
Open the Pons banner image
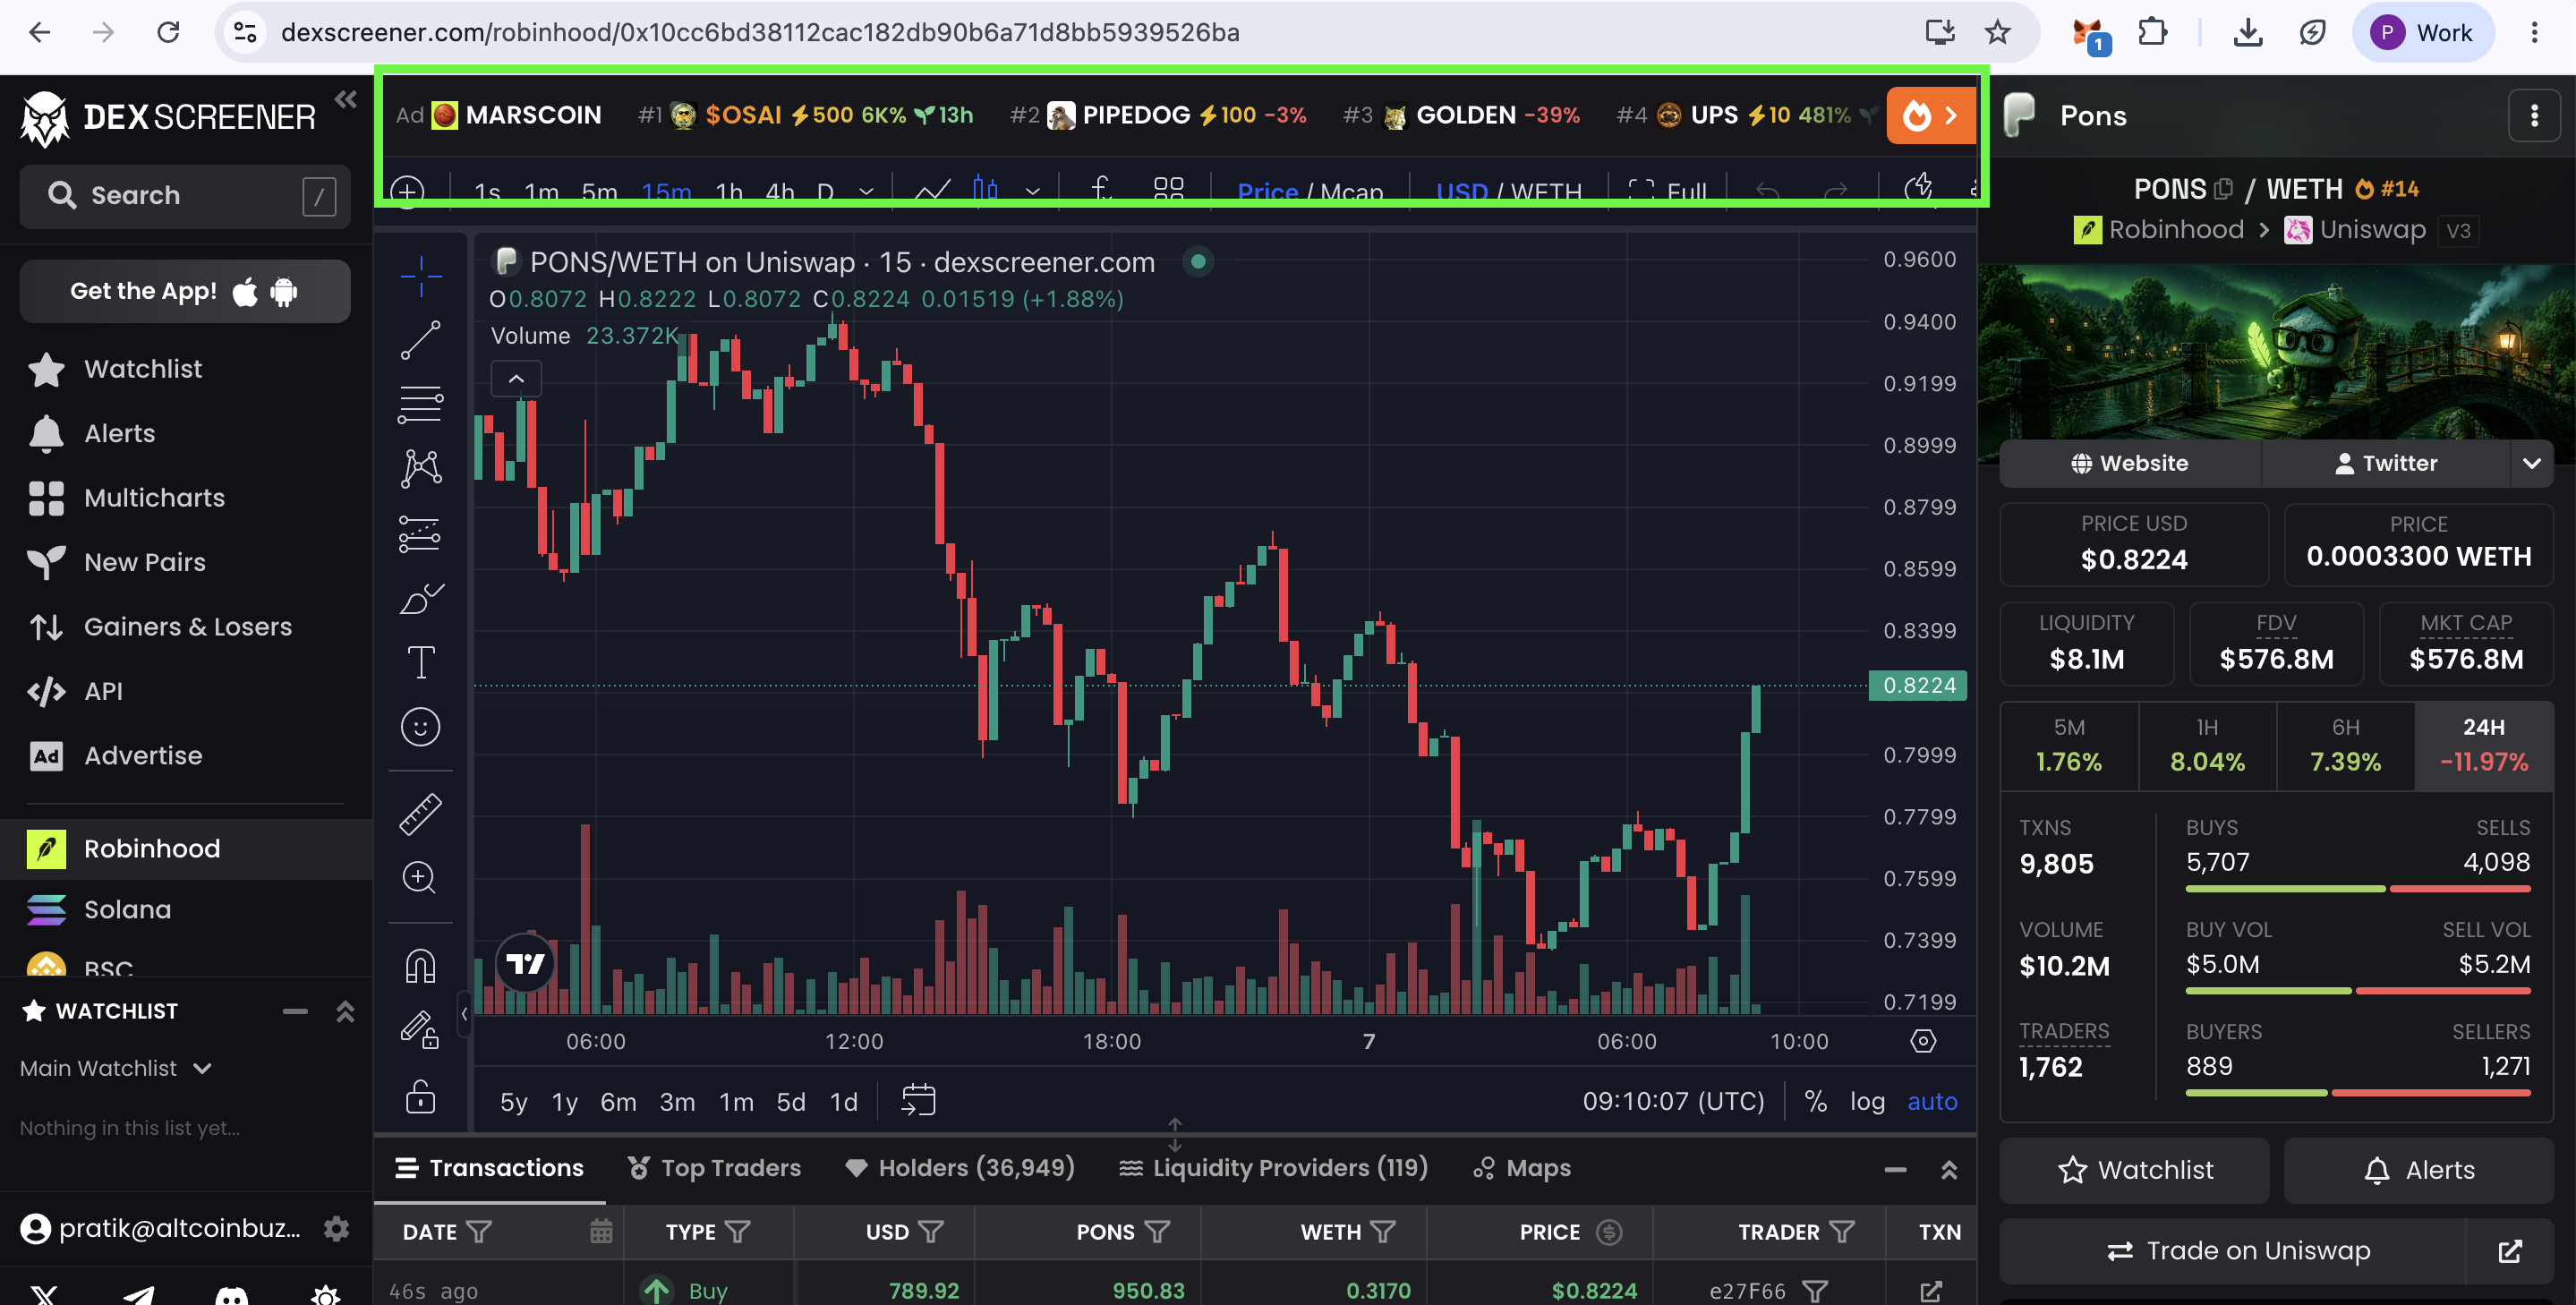(x=2276, y=352)
